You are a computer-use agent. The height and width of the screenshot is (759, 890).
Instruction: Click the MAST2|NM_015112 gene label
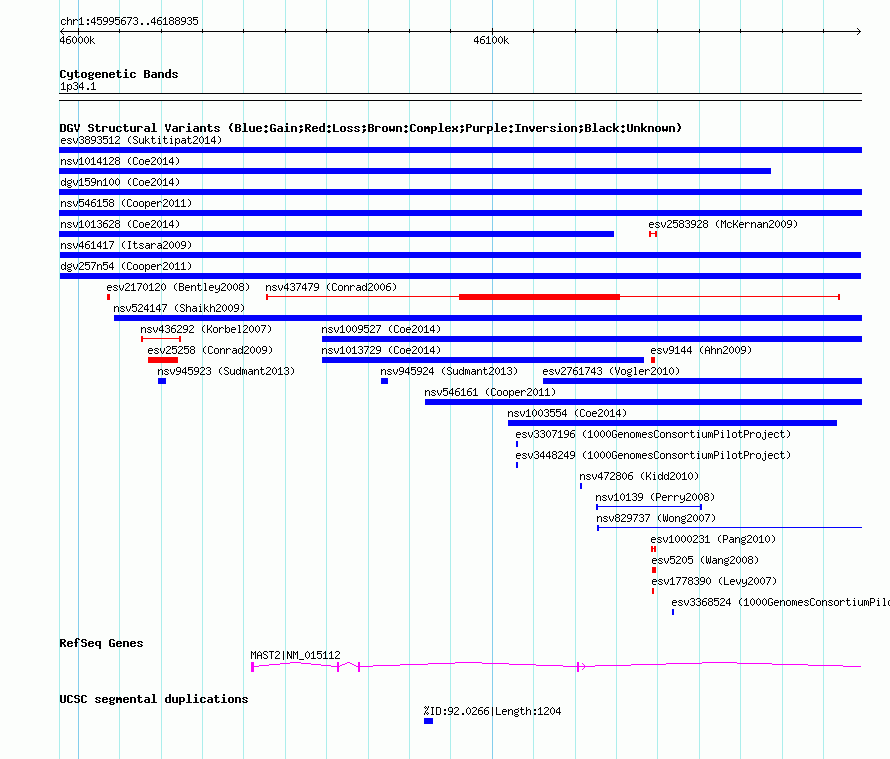point(295,655)
